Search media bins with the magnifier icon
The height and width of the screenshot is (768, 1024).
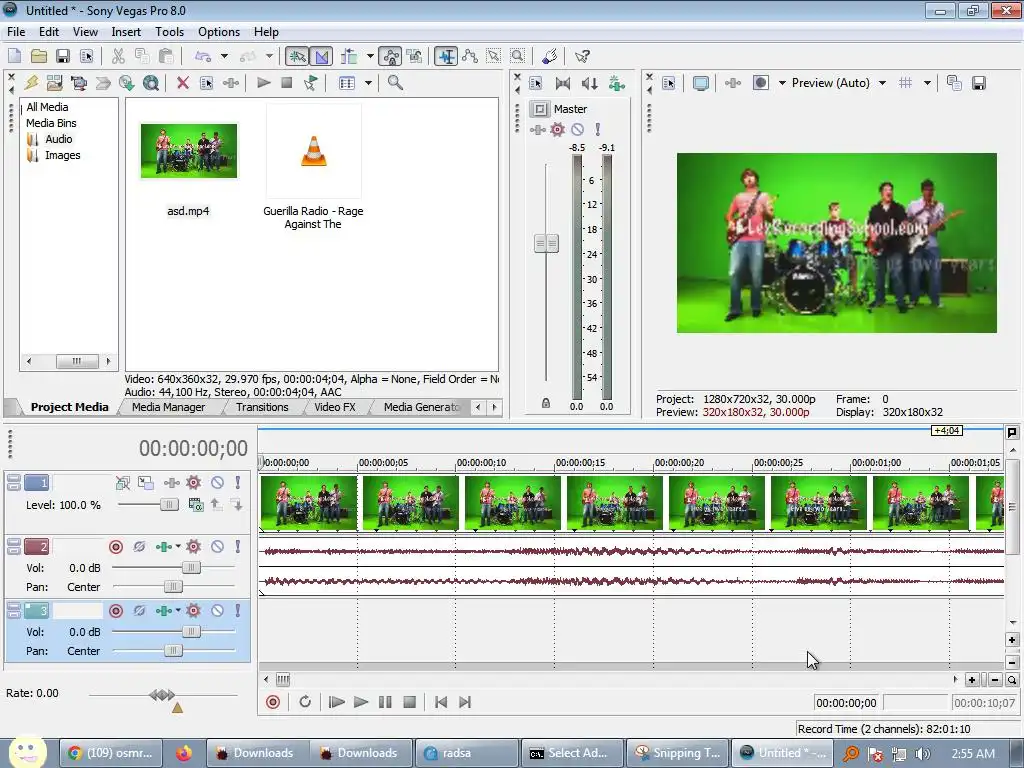395,83
